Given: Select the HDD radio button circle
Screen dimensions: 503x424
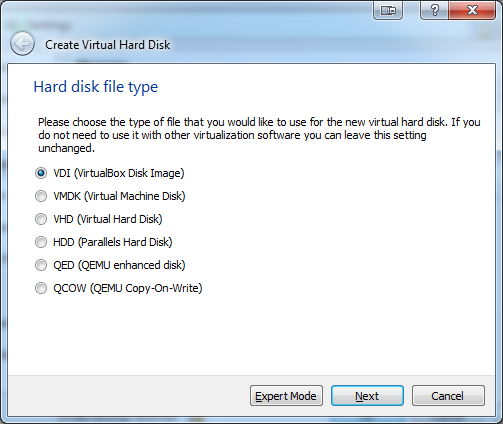Looking at the screenshot, I should [x=41, y=242].
